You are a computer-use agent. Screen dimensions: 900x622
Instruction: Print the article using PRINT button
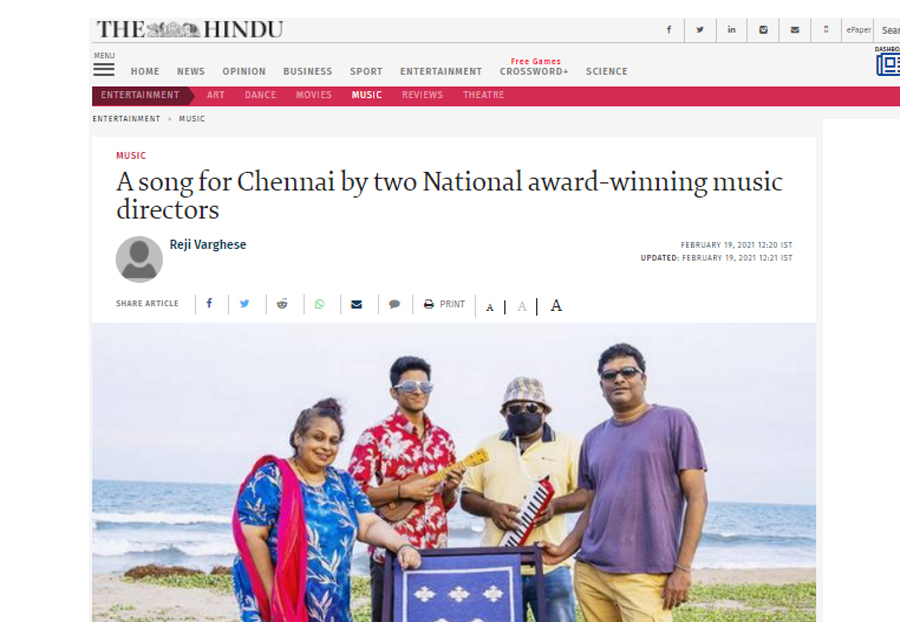pos(444,304)
